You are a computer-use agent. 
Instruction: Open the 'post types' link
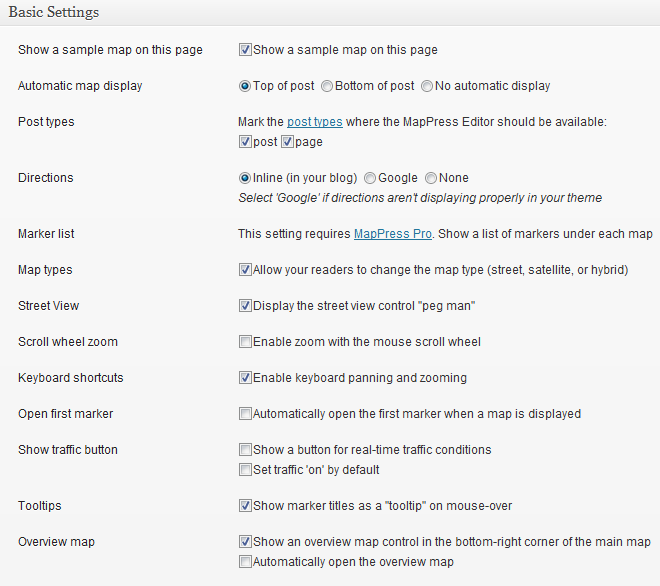click(x=315, y=122)
